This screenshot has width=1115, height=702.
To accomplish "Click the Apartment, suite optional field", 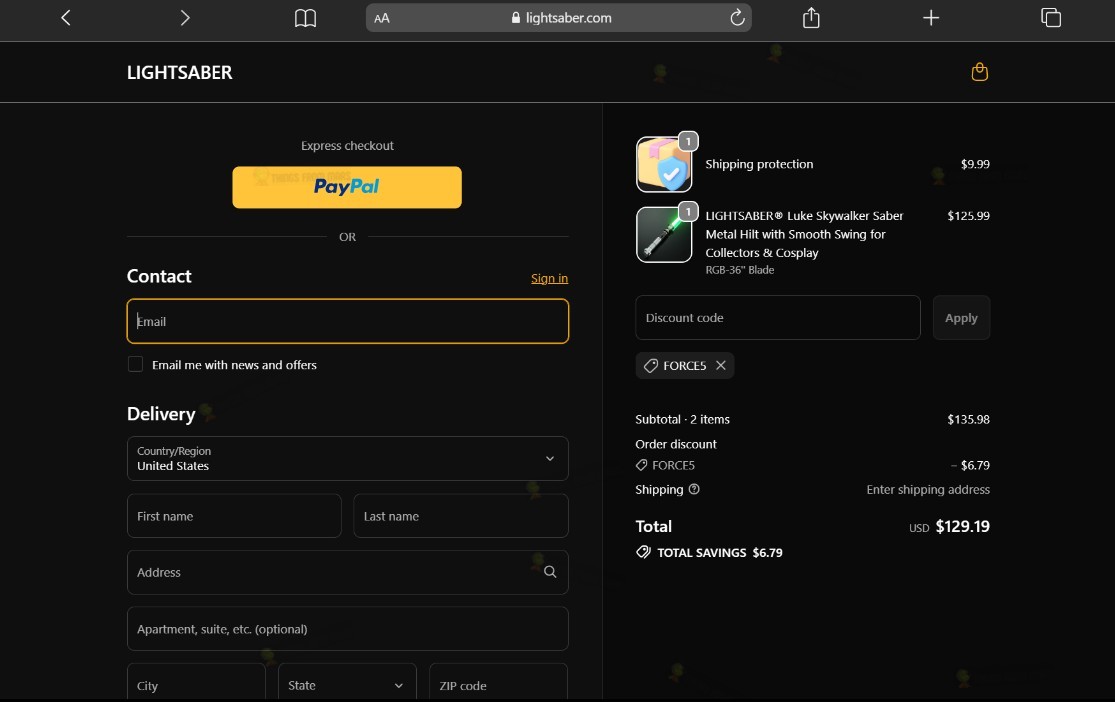I will pos(348,629).
